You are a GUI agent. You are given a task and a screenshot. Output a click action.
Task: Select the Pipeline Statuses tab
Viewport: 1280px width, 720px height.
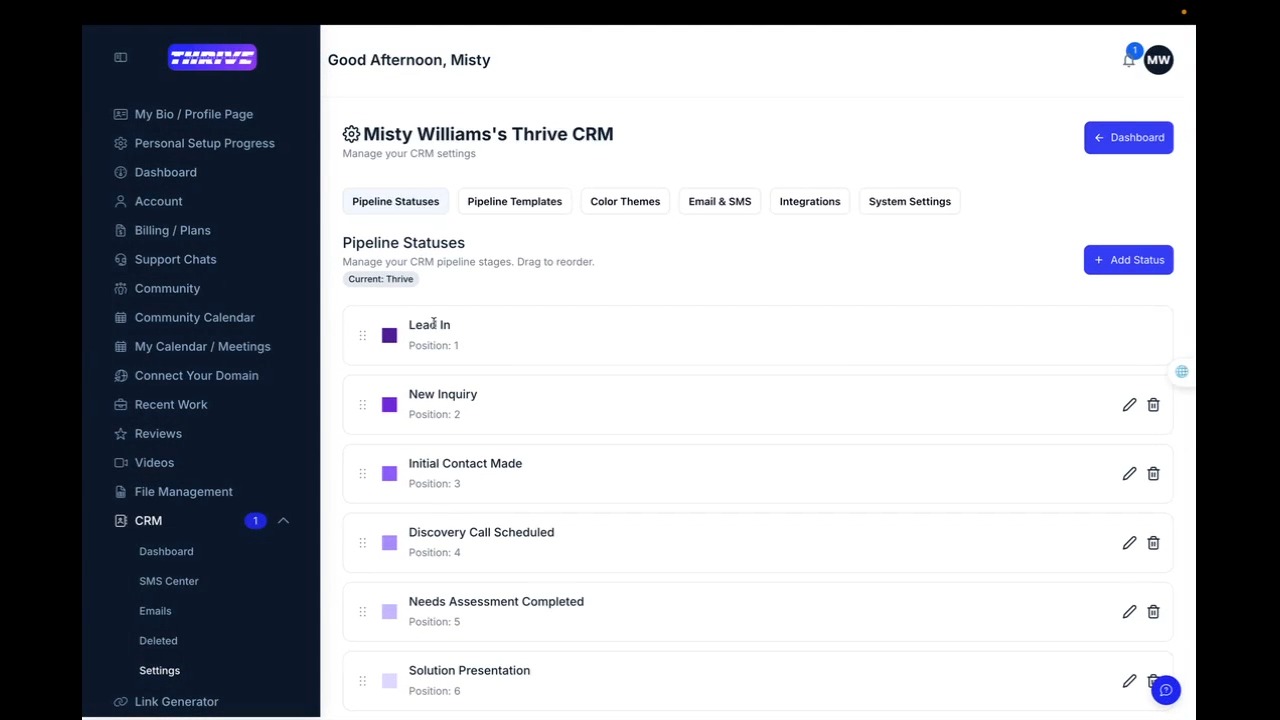396,201
